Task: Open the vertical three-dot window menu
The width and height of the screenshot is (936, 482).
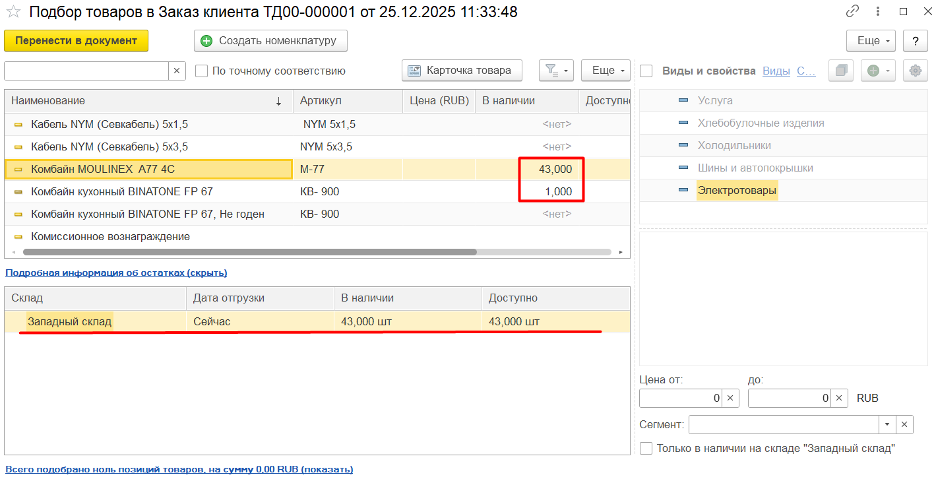Action: tap(875, 11)
